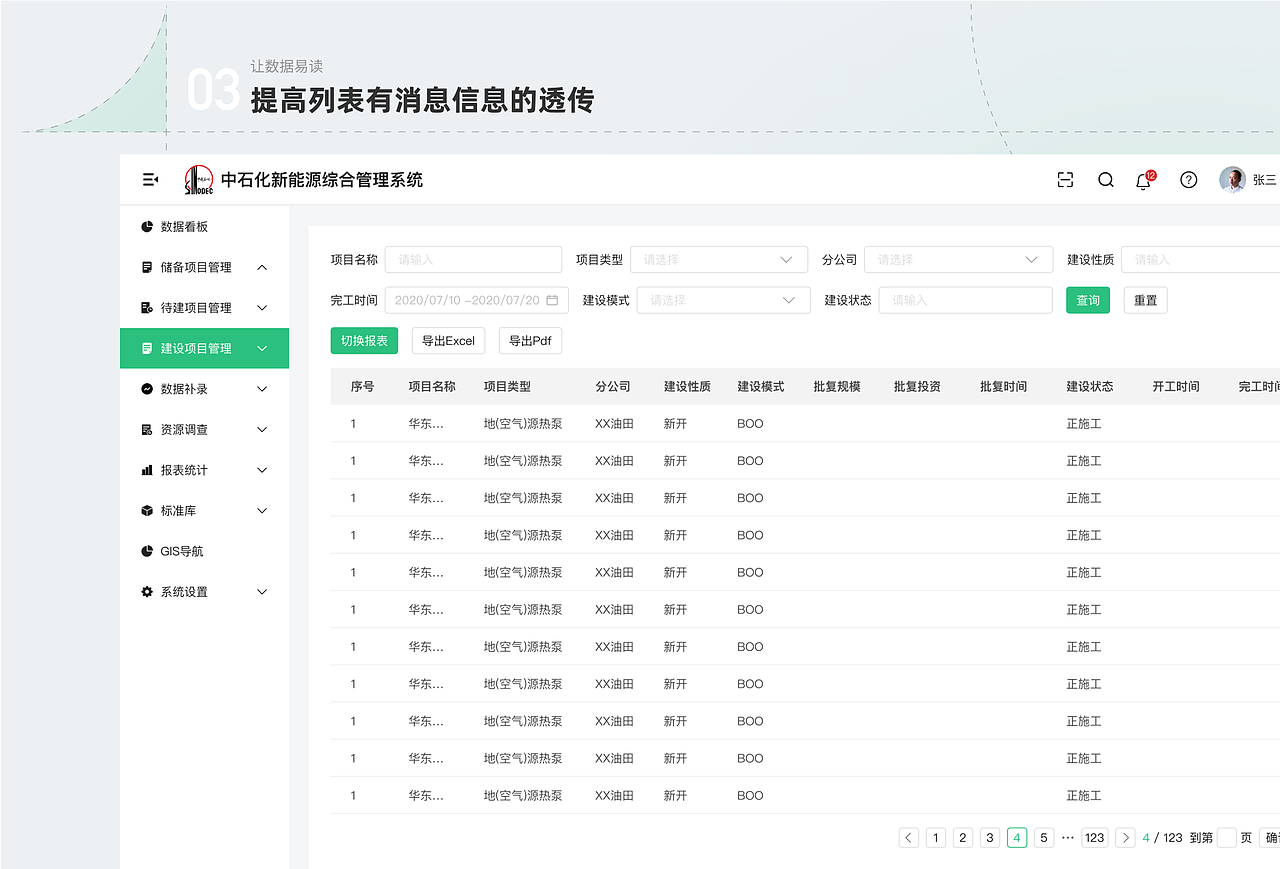Open the notification bell with 12 unread messages
Image resolution: width=1280 pixels, height=869 pixels.
(x=1143, y=180)
